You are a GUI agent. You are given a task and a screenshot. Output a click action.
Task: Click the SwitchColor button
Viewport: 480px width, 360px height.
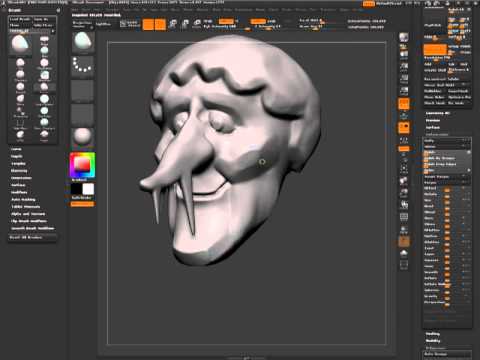pyautogui.click(x=82, y=198)
